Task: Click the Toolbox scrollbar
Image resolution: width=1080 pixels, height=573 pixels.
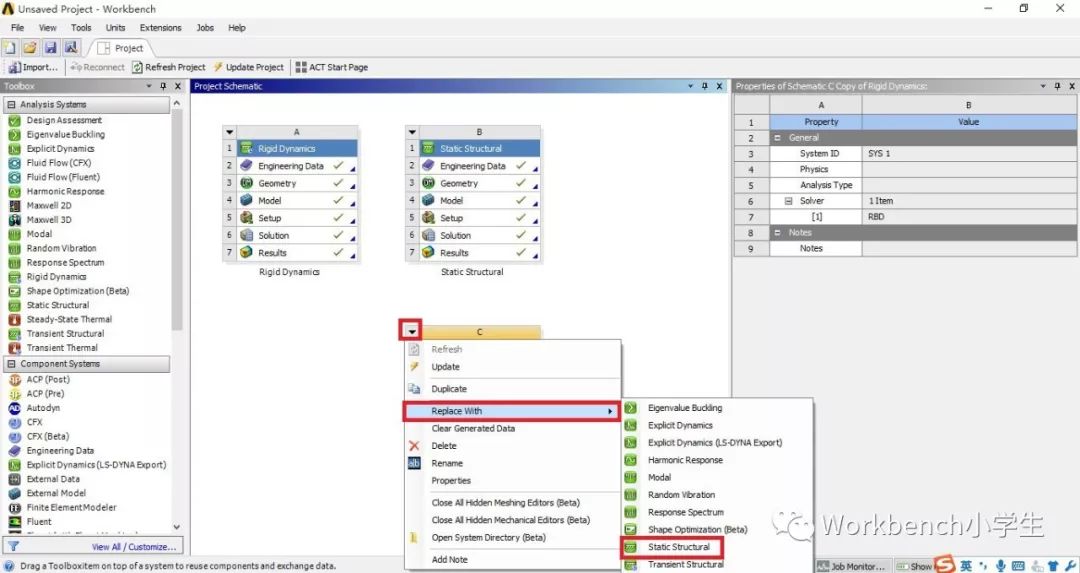Action: click(177, 220)
